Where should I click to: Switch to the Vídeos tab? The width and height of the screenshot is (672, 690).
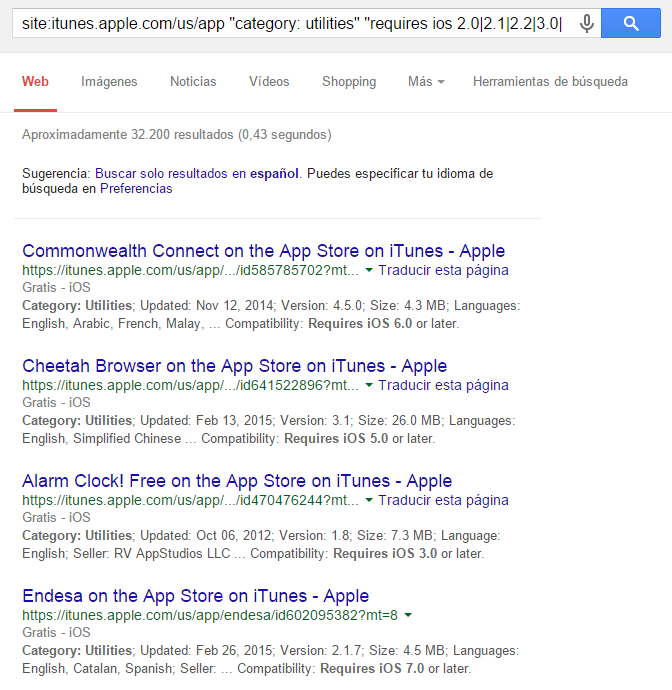point(269,81)
